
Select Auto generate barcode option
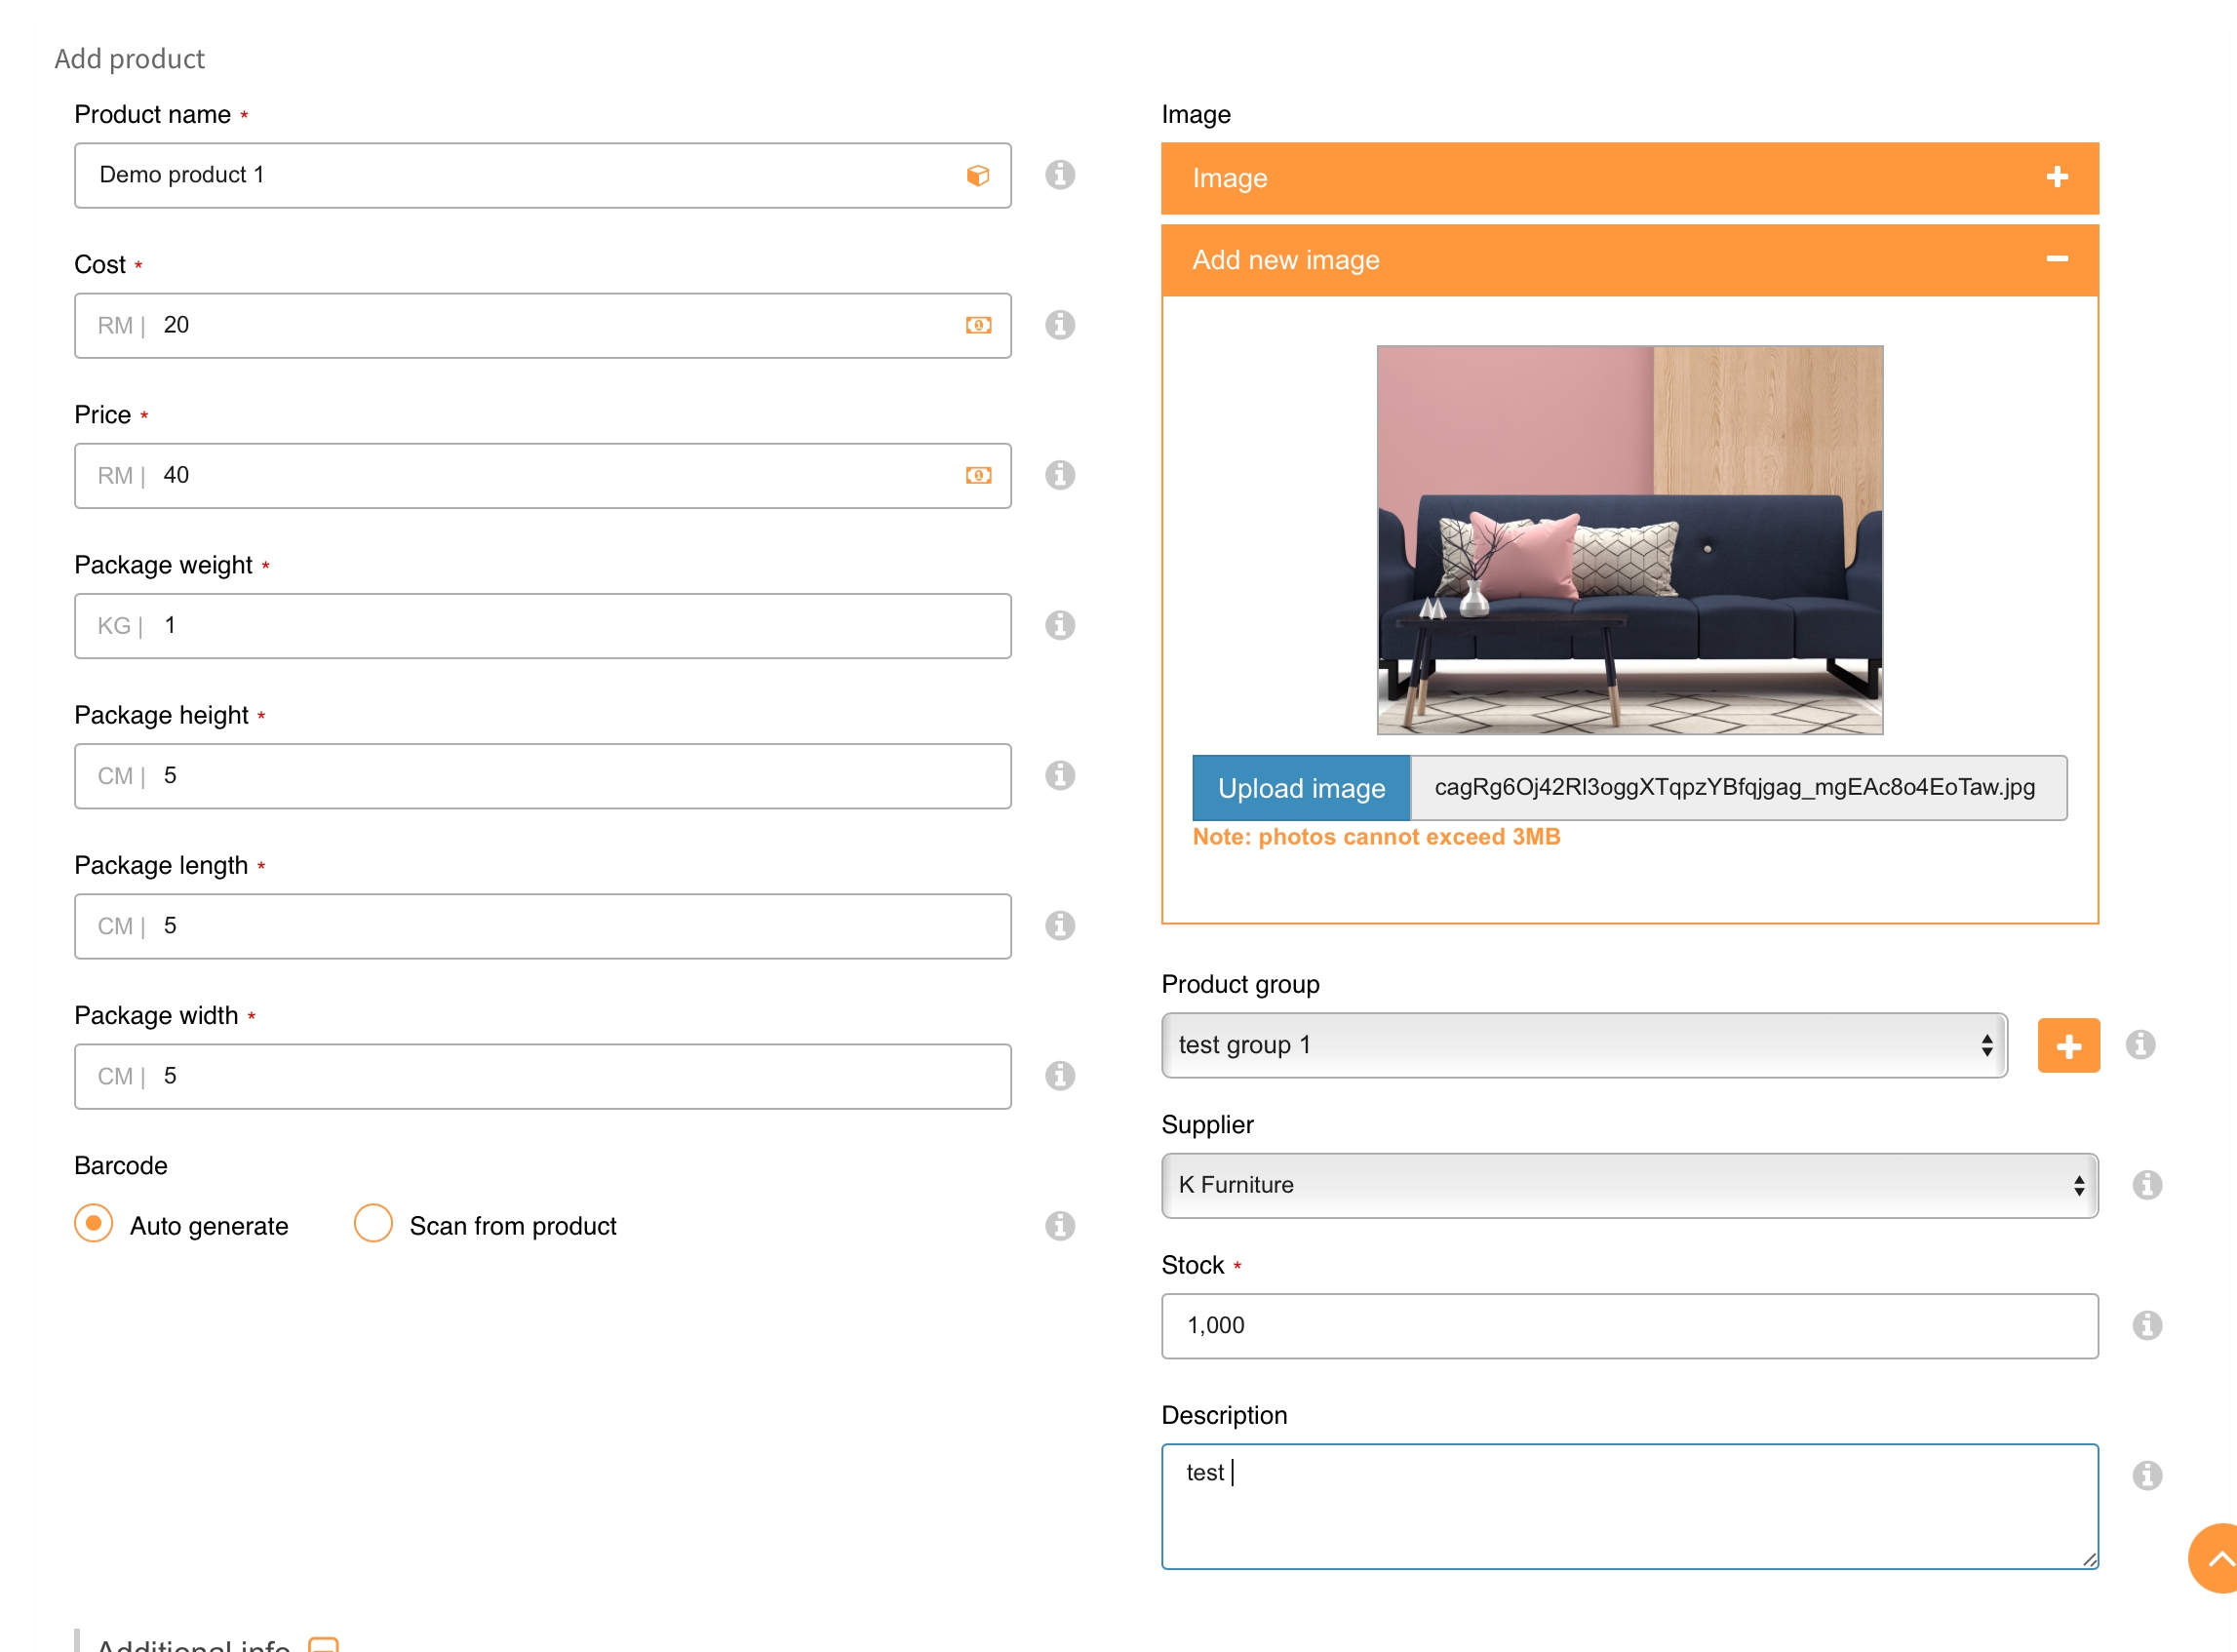point(94,1223)
